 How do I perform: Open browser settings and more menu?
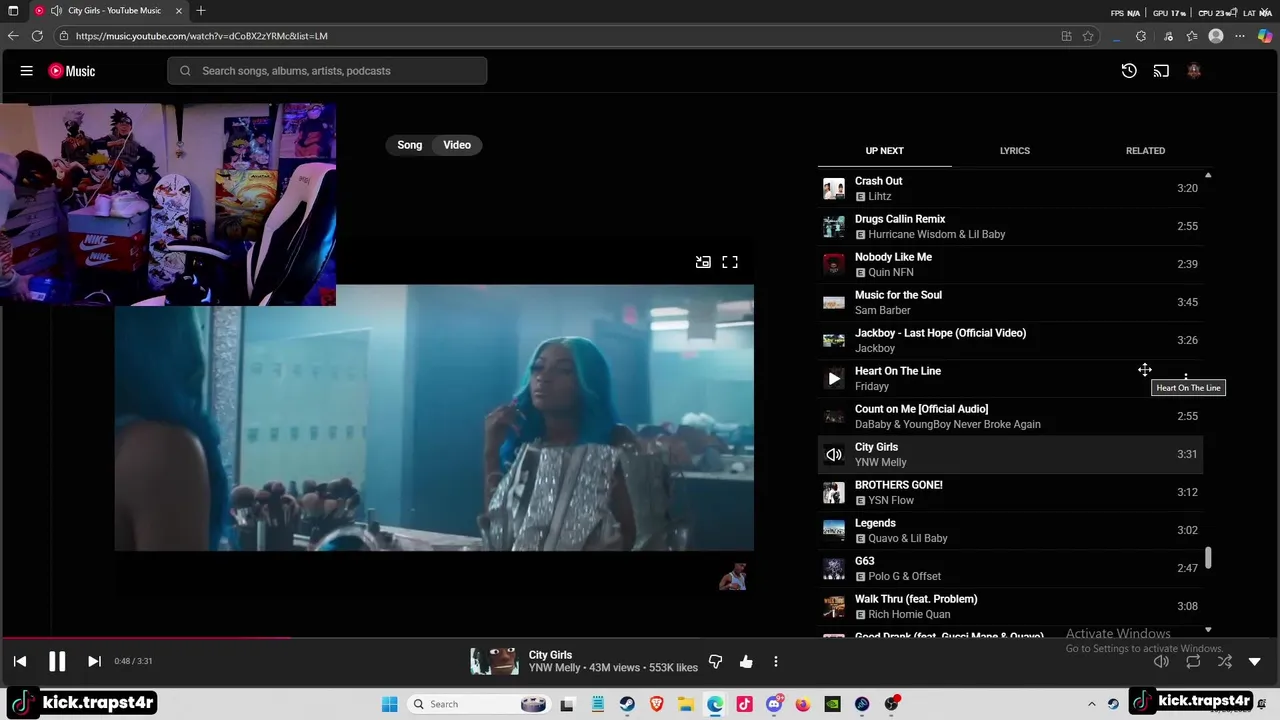1240,36
